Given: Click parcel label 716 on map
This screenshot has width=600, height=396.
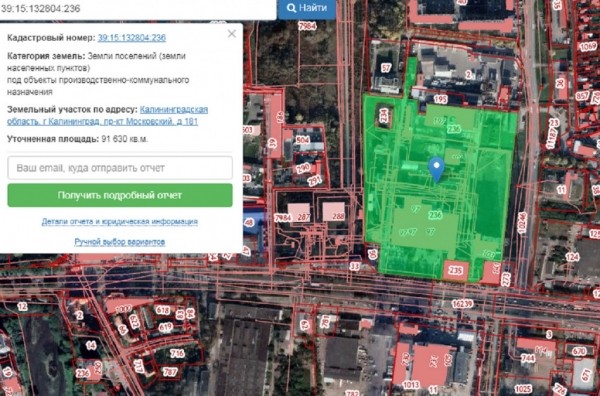Looking at the screenshot, I should click(177, 353).
